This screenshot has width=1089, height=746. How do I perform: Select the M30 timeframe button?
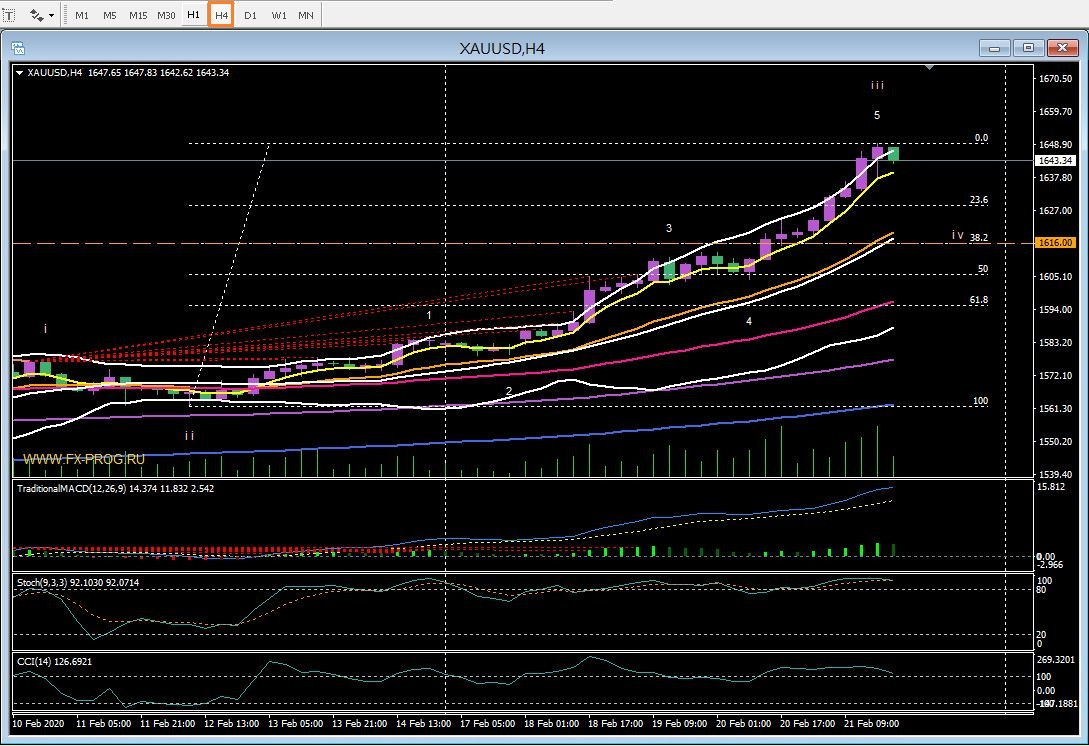click(166, 16)
